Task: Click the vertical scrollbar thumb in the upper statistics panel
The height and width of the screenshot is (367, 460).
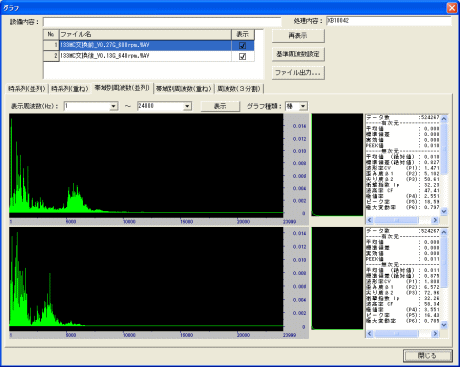Action: 444,148
